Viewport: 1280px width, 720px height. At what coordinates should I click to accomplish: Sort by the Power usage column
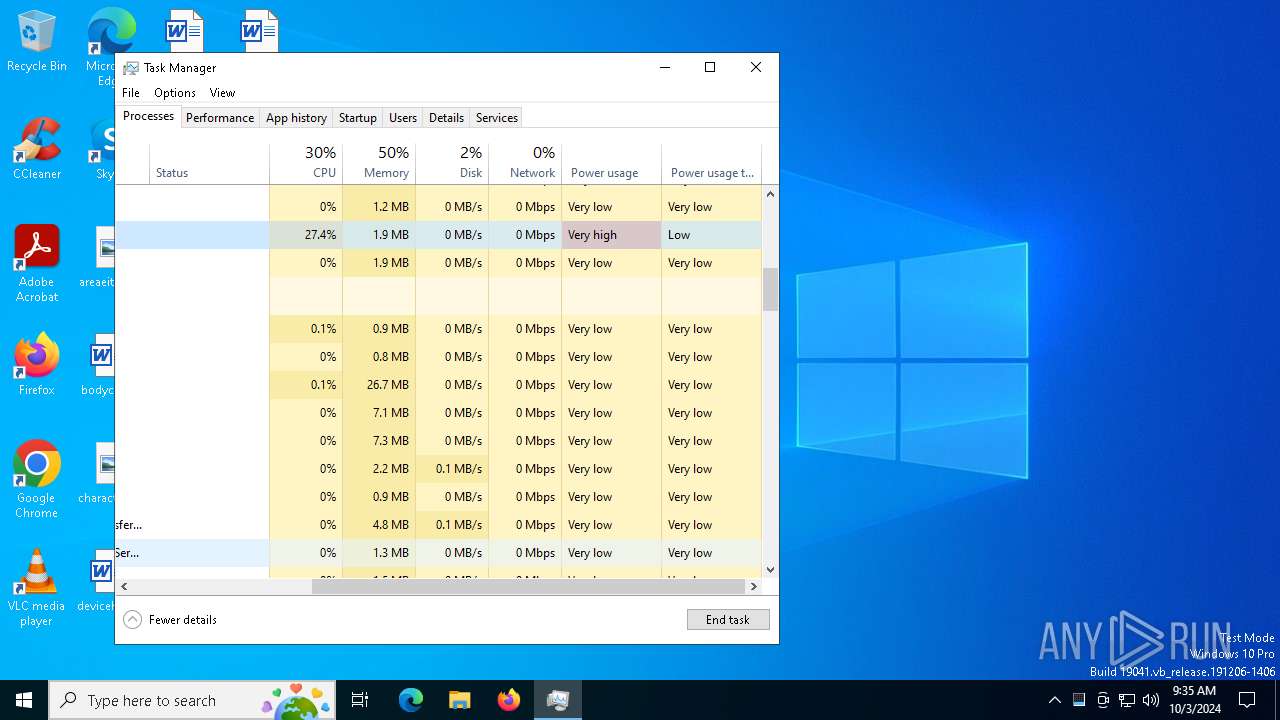pyautogui.click(x=611, y=163)
